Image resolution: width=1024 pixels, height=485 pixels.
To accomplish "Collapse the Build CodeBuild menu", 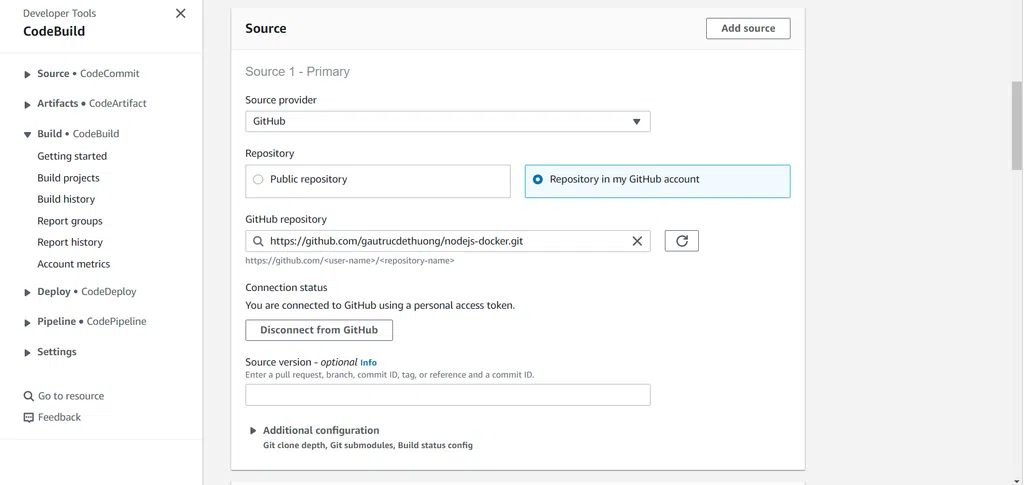I will [27, 134].
